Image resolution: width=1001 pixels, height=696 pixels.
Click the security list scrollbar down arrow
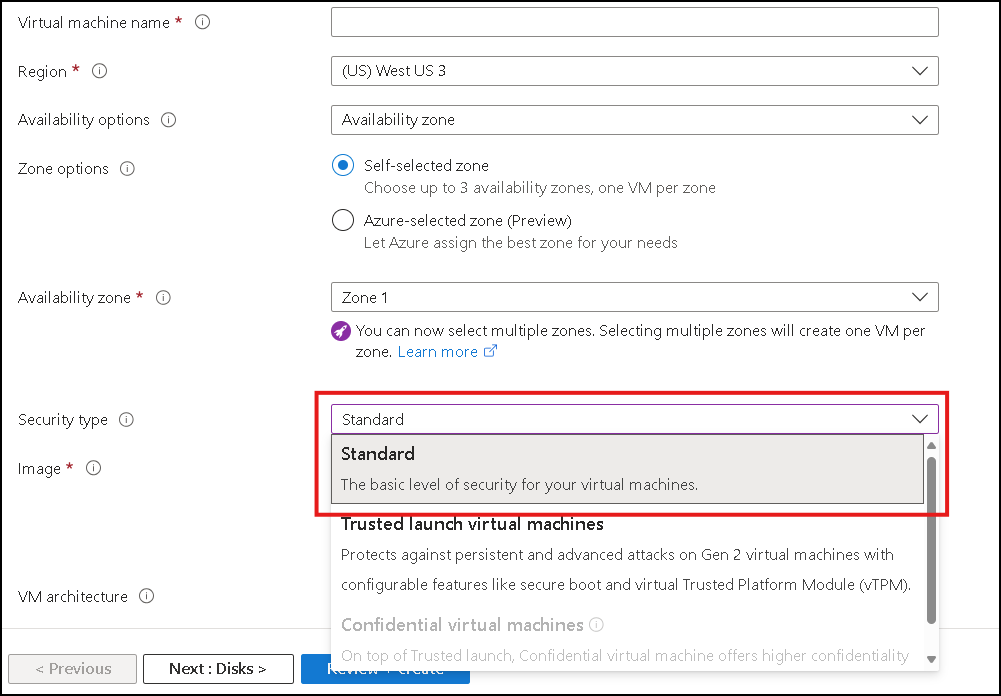click(931, 659)
